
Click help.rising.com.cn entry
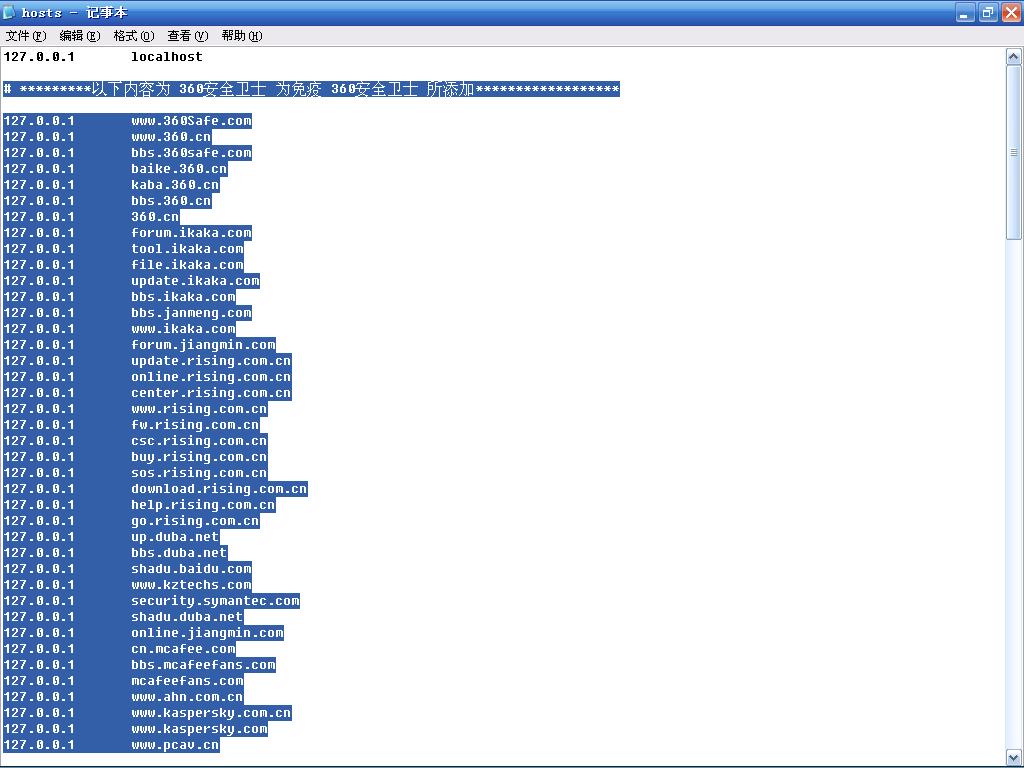tap(203, 505)
